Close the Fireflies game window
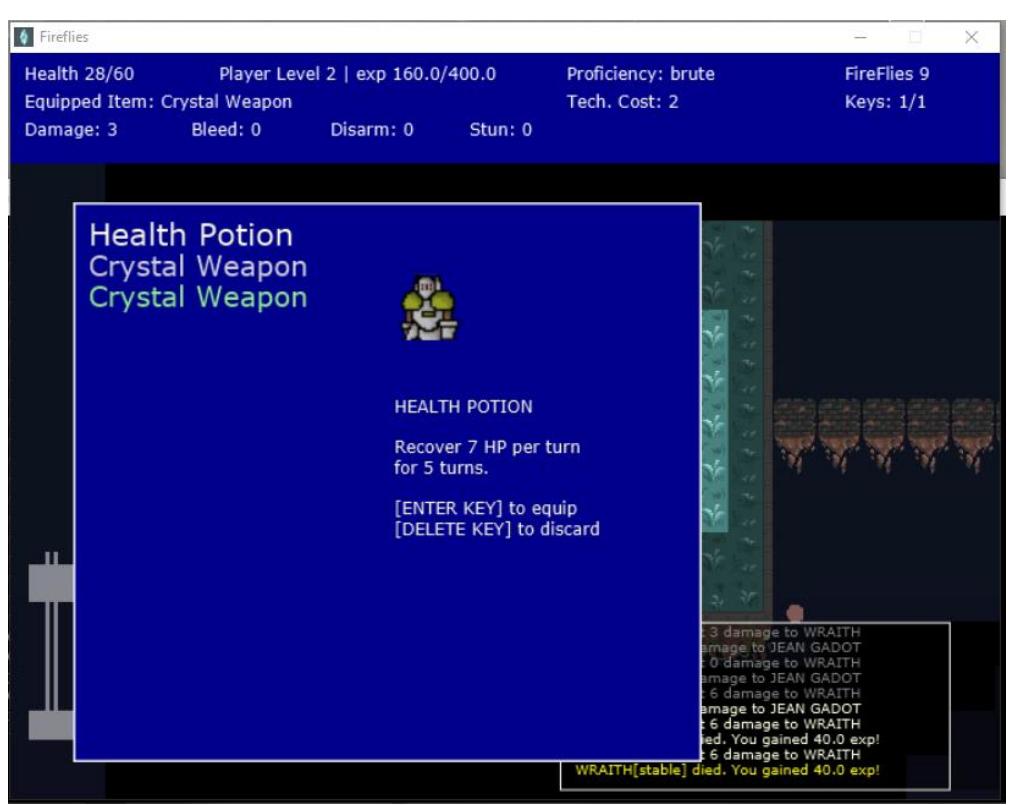The height and width of the screenshot is (805, 1026). point(971,37)
